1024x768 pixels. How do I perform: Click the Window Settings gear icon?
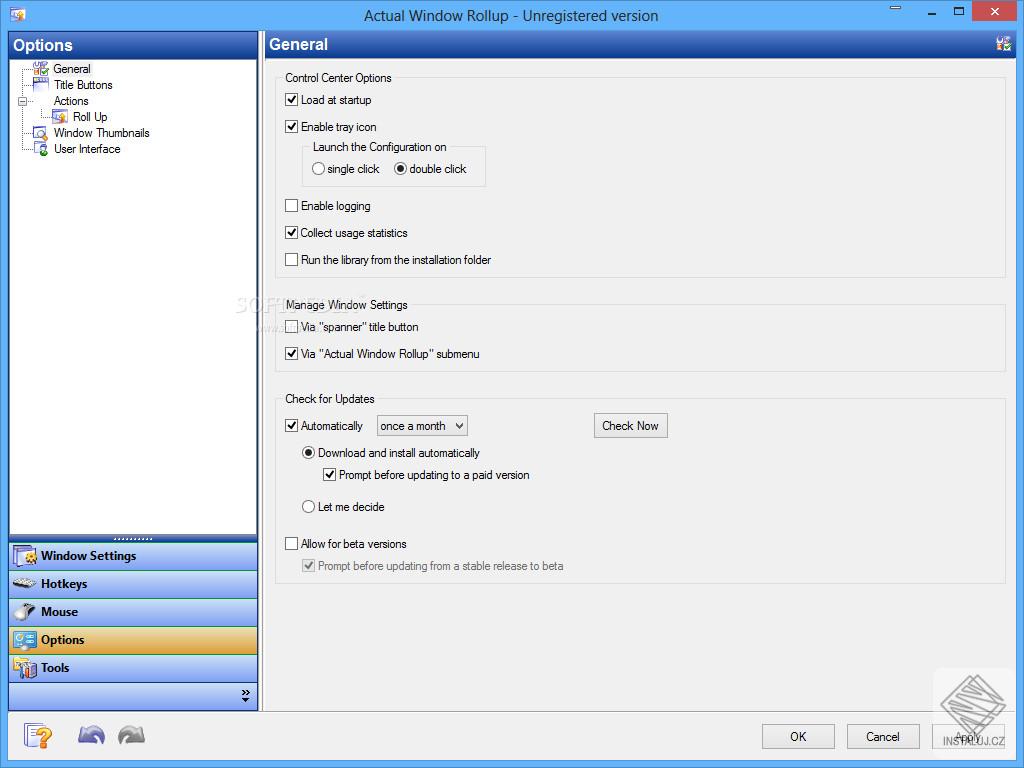25,556
